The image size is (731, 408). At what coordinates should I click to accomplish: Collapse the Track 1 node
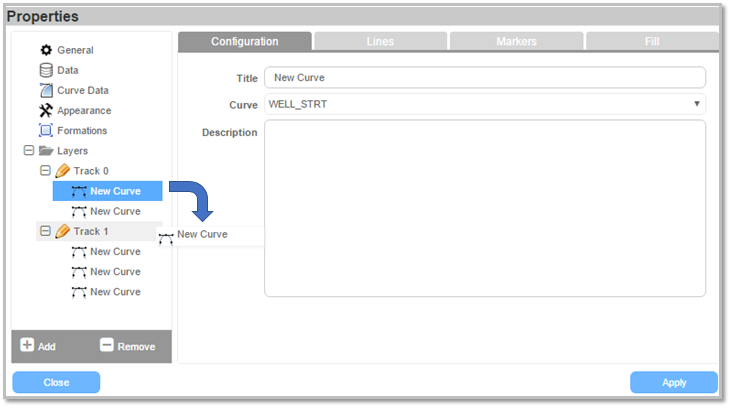tap(45, 231)
